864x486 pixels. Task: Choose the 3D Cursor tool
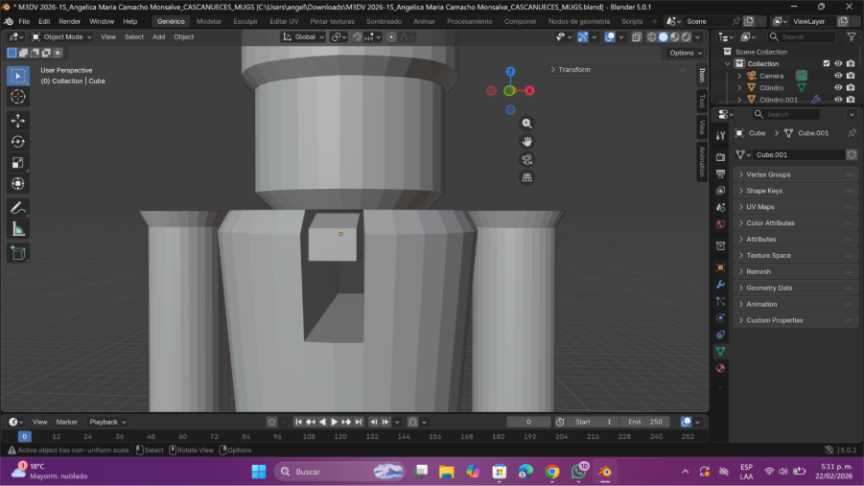click(18, 97)
